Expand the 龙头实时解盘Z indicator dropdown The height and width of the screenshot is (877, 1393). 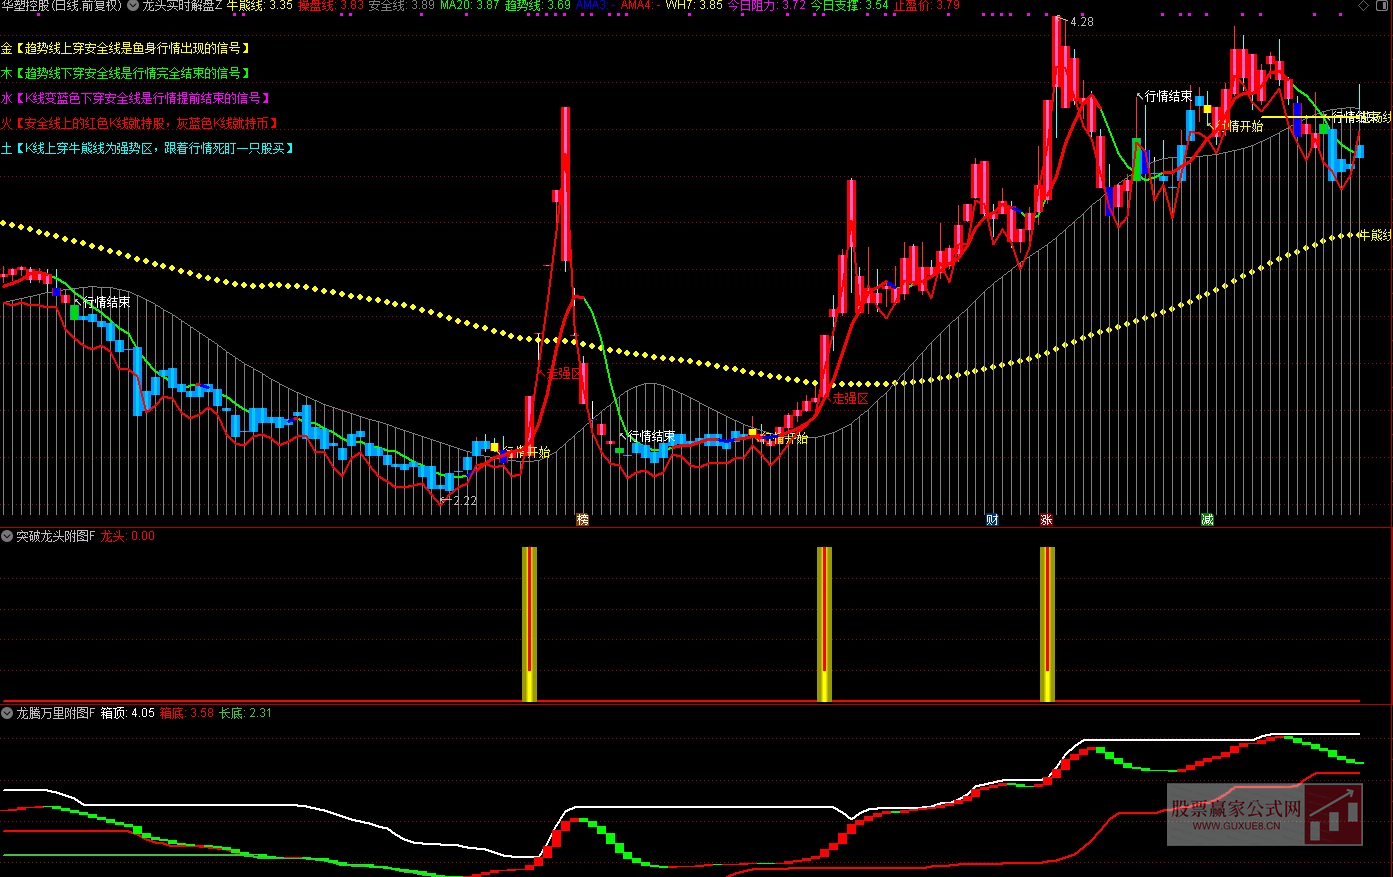[133, 5]
